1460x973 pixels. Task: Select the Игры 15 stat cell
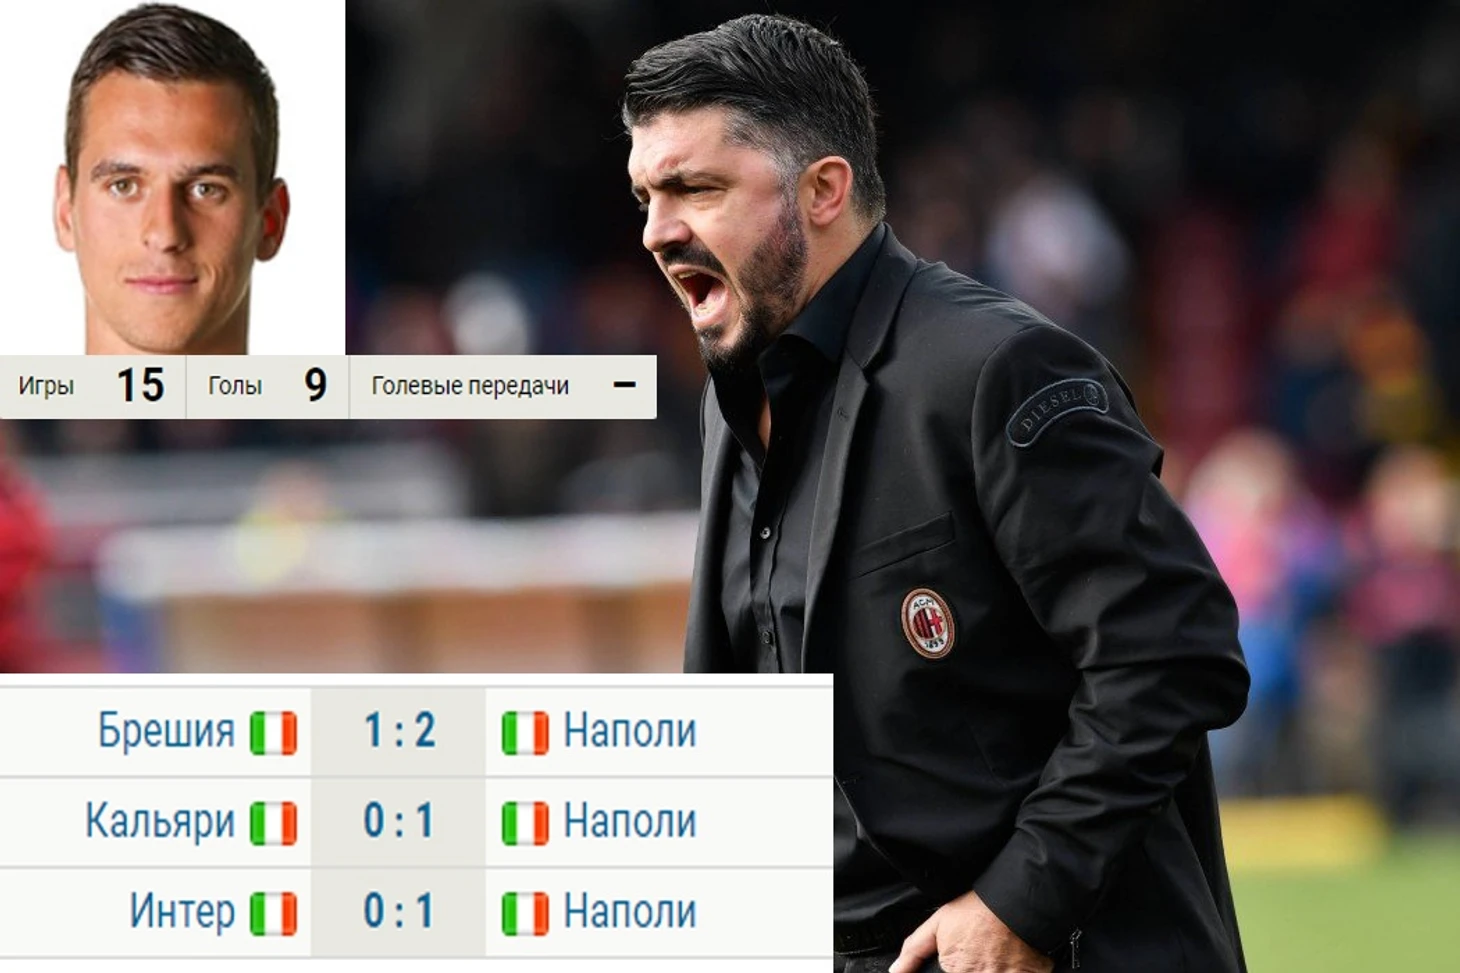point(92,386)
